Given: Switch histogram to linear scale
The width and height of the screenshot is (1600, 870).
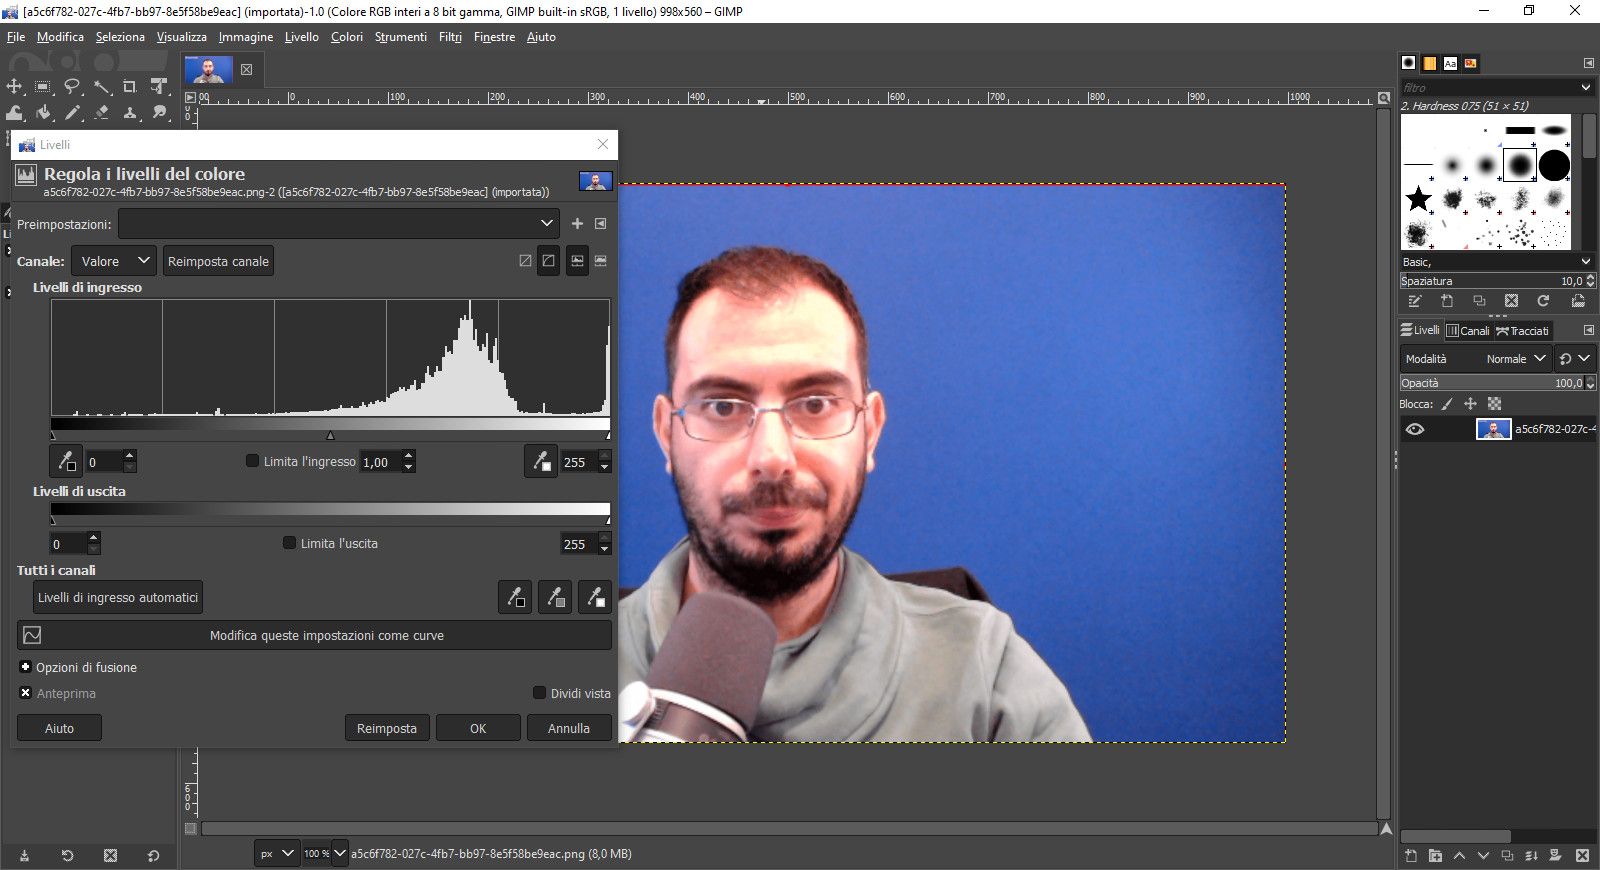Looking at the screenshot, I should (578, 261).
